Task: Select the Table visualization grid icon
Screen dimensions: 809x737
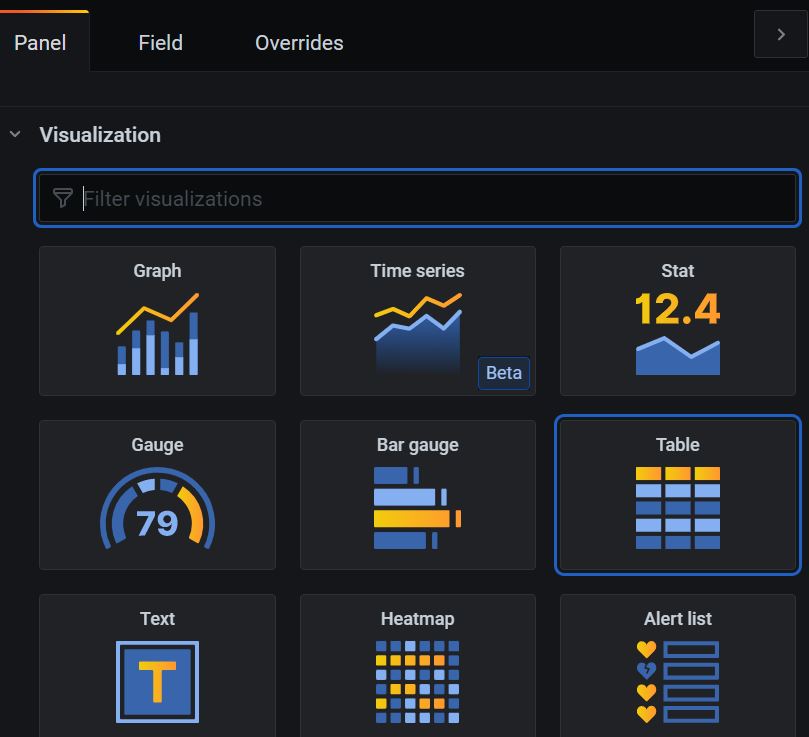Action: (677, 508)
